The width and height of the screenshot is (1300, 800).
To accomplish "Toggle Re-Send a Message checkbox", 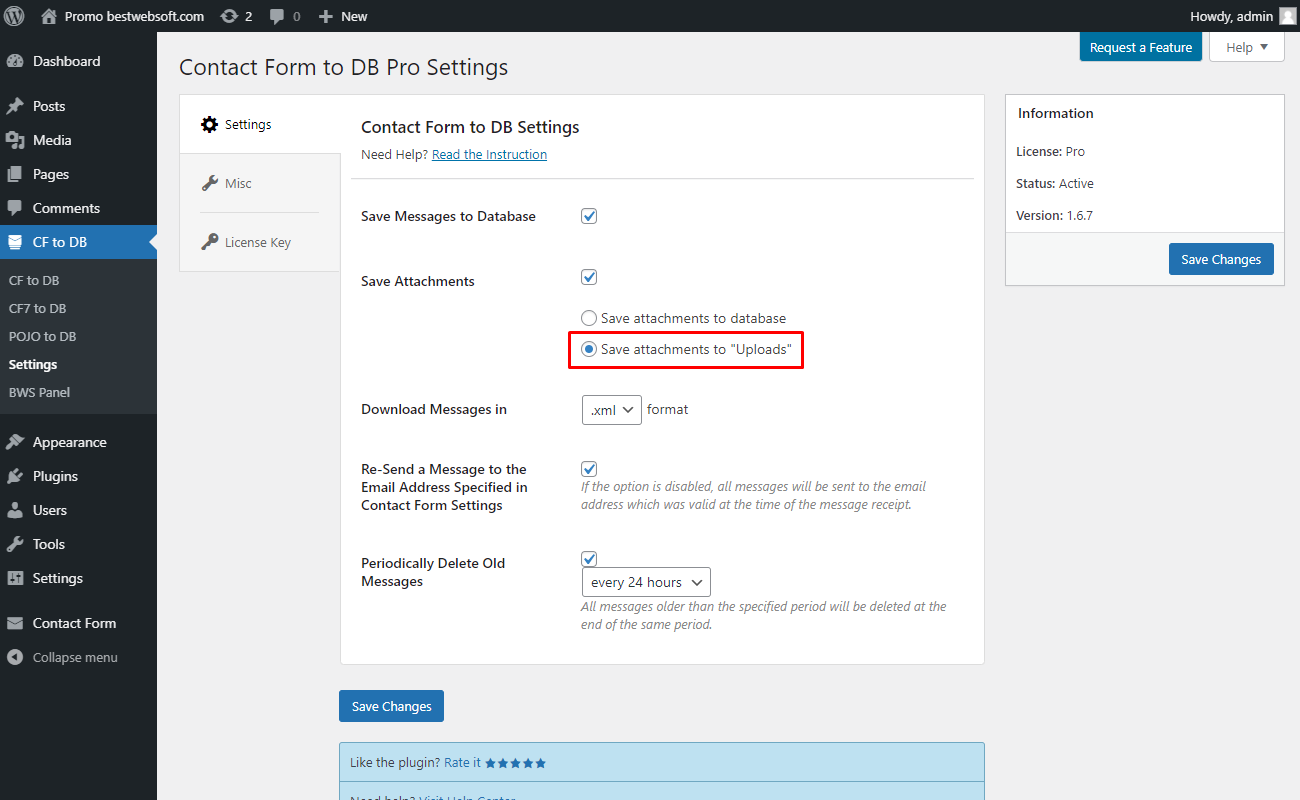I will point(589,469).
